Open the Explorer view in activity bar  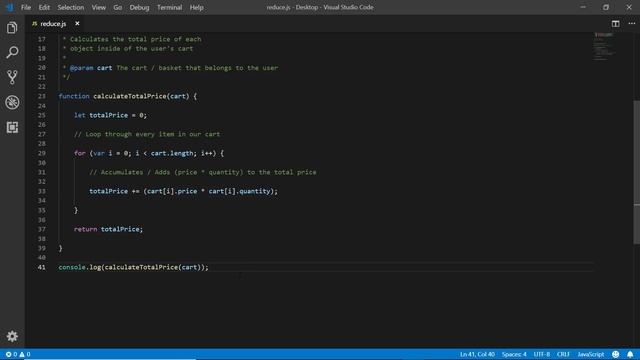pyautogui.click(x=12, y=28)
